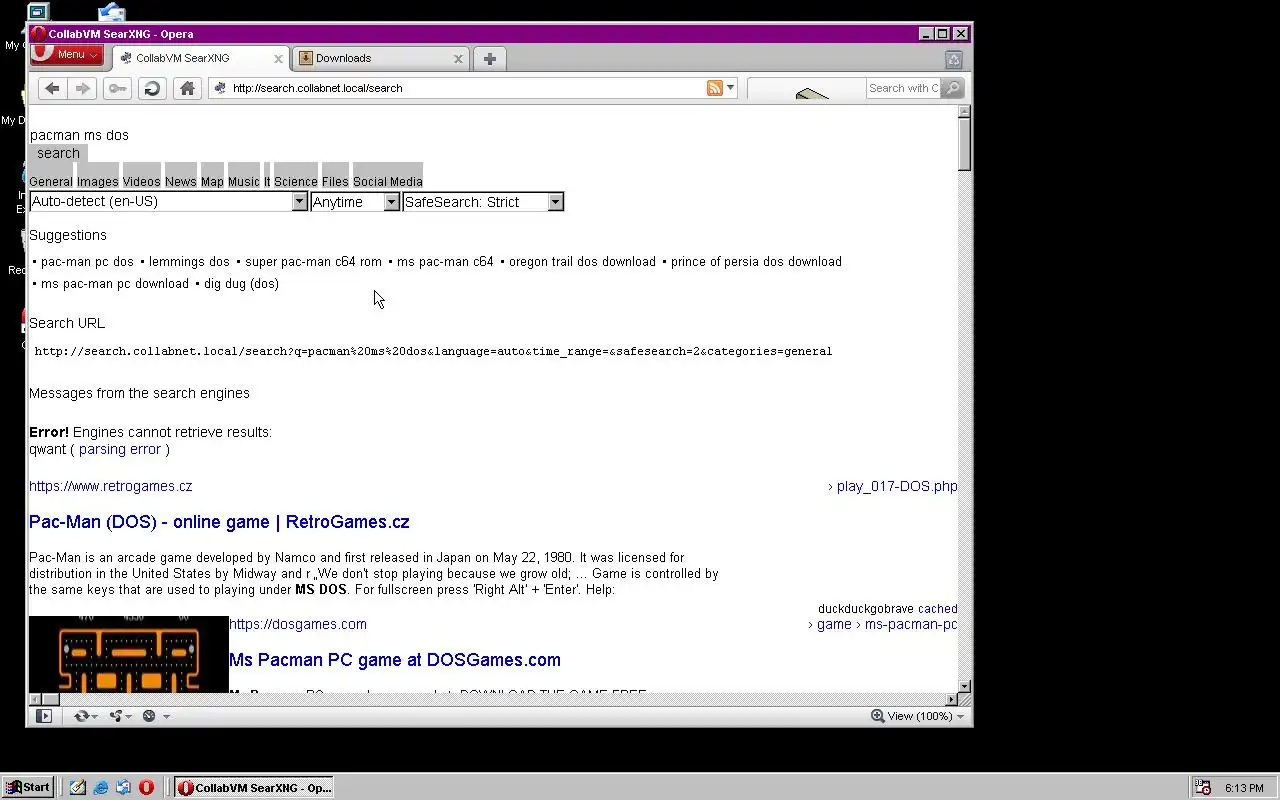Open the 'cached' link beside duckduckgobrave
This screenshot has width=1280, height=800.
pyautogui.click(x=938, y=609)
